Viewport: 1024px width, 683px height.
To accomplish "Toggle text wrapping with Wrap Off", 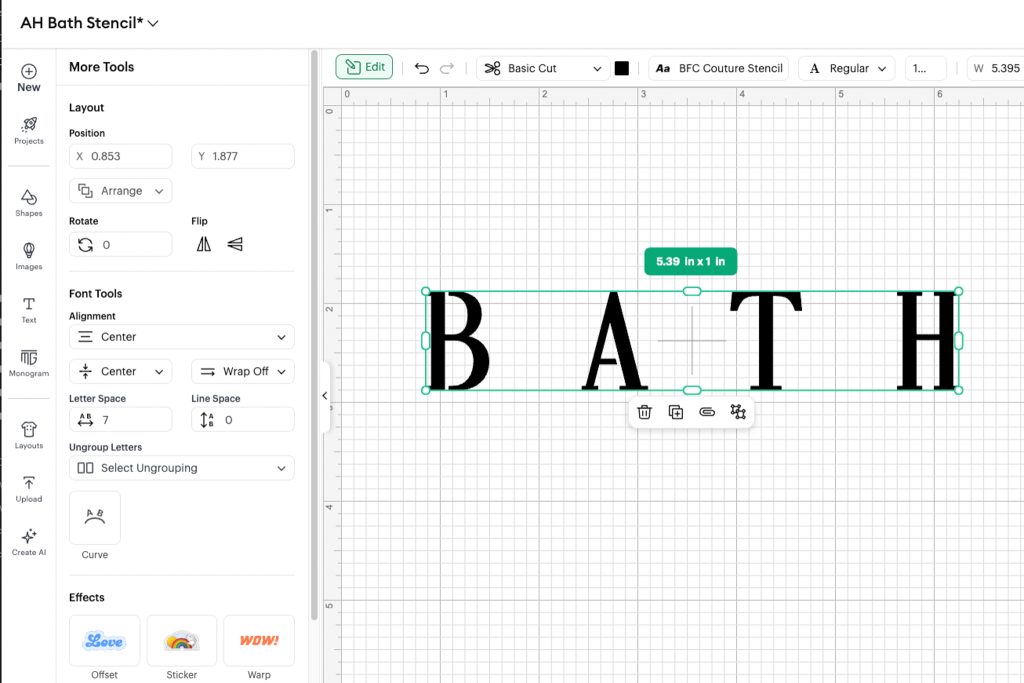I will point(242,371).
